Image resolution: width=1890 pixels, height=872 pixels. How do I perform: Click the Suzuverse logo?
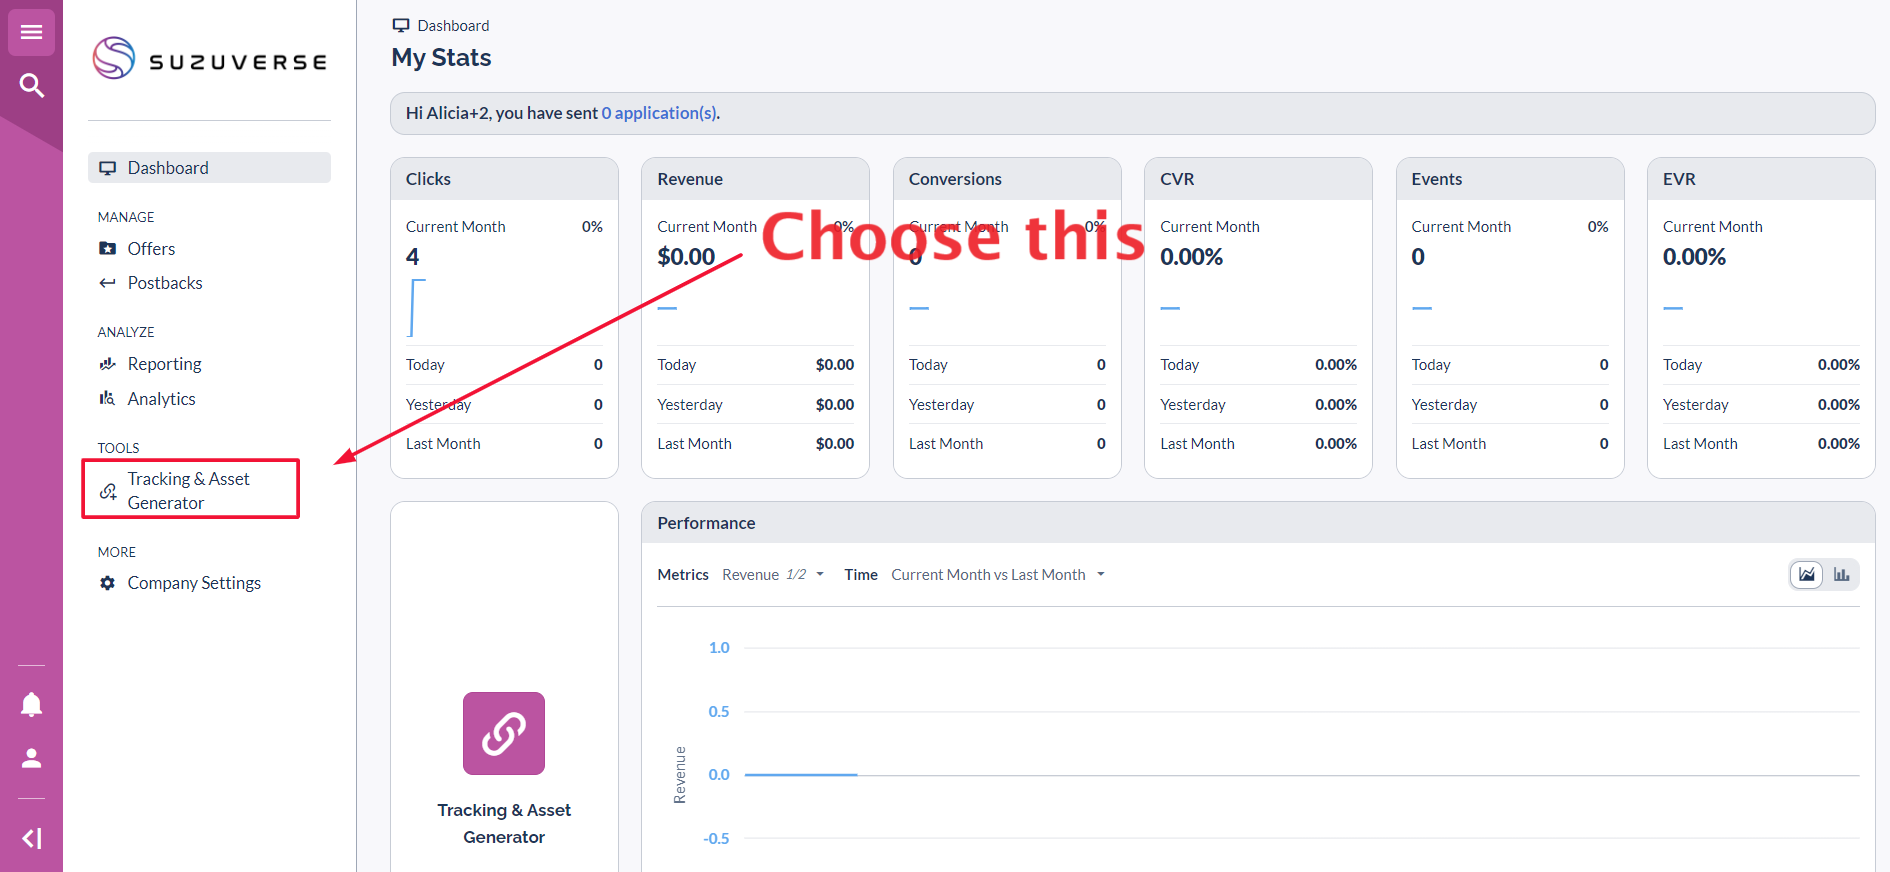pyautogui.click(x=210, y=59)
